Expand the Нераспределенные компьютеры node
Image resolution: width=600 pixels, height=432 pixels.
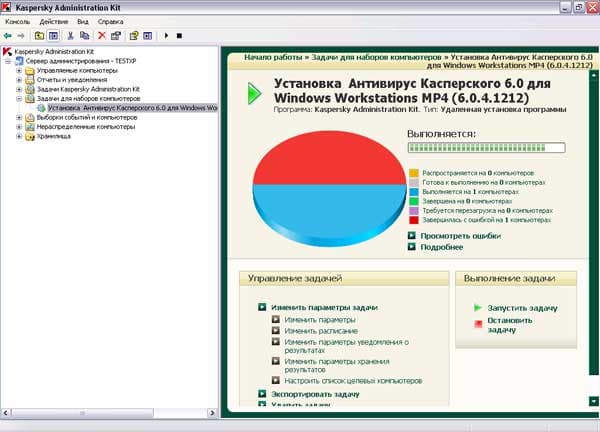click(19, 127)
